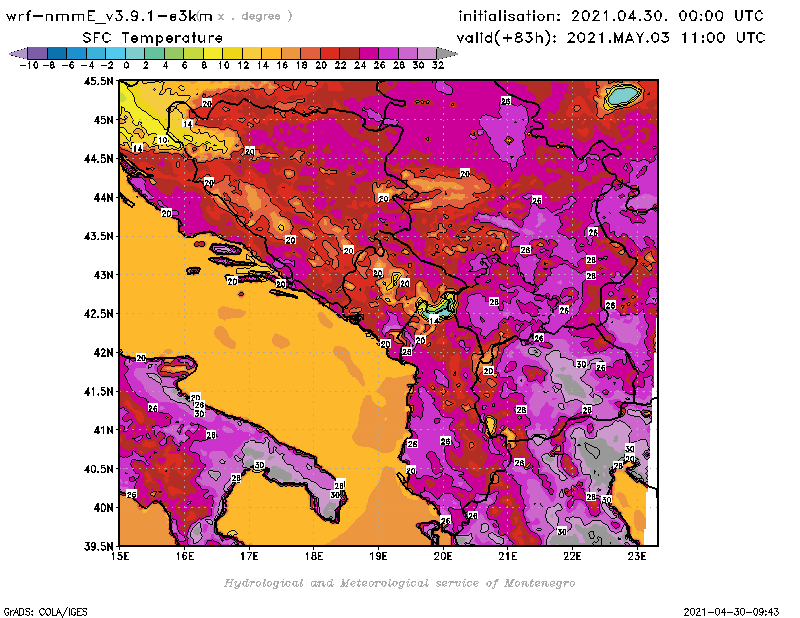The height and width of the screenshot is (618, 800).
Task: Click the legend swatch between 26 and 28
Action: [388, 53]
